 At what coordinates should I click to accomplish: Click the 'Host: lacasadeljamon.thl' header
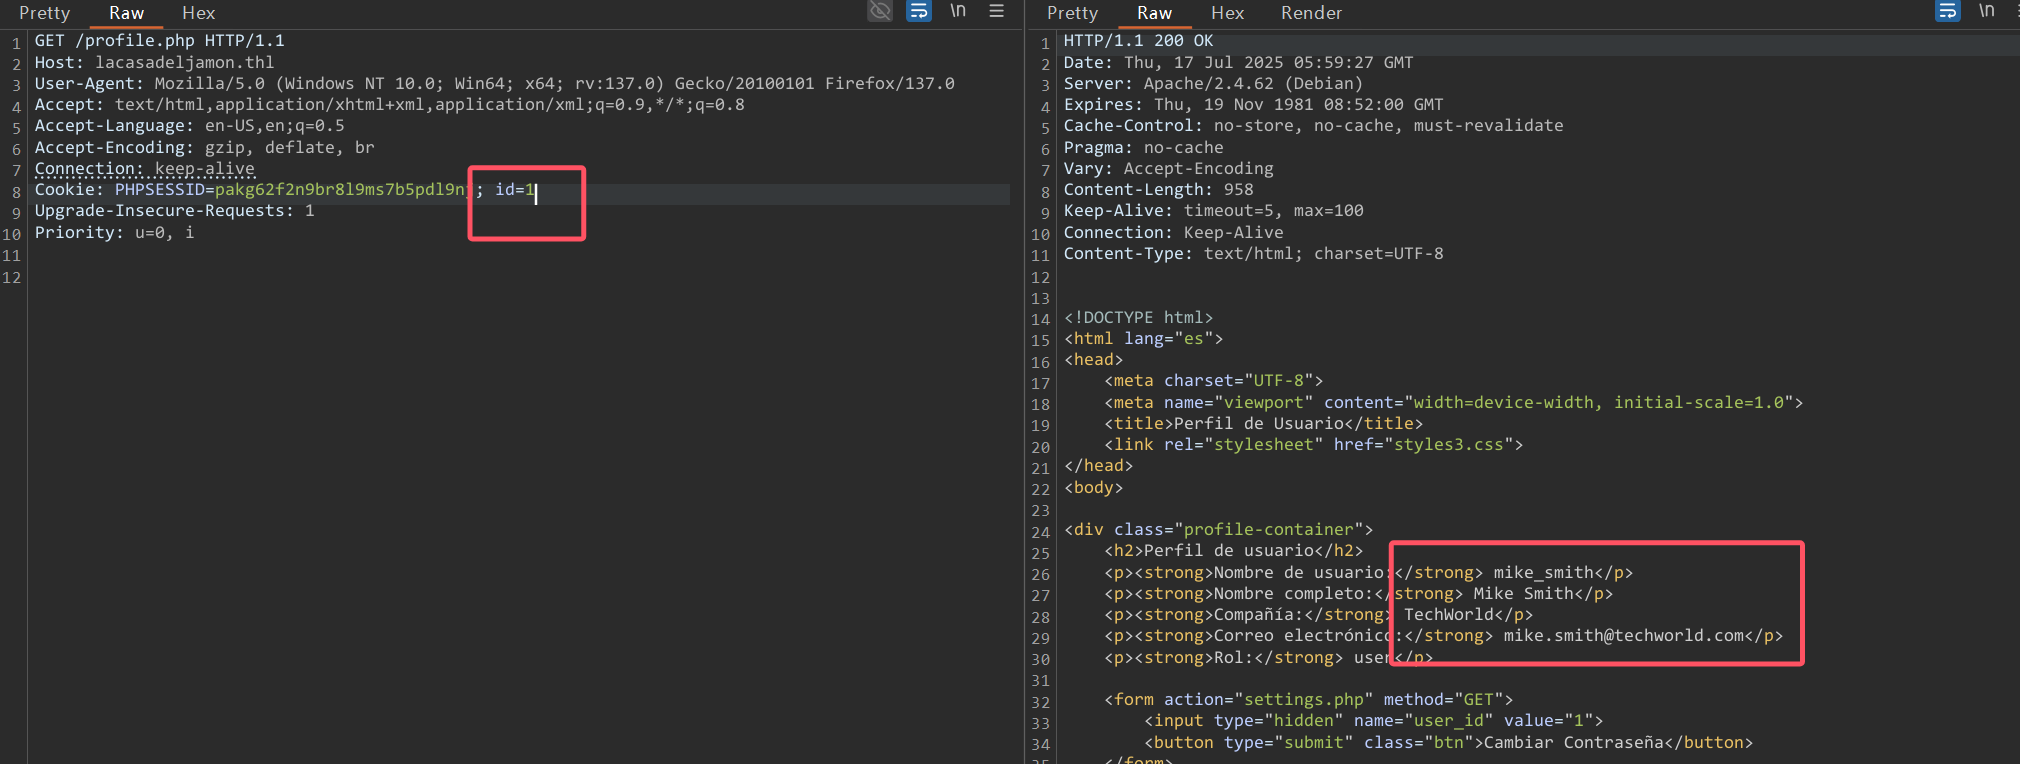pyautogui.click(x=154, y=62)
